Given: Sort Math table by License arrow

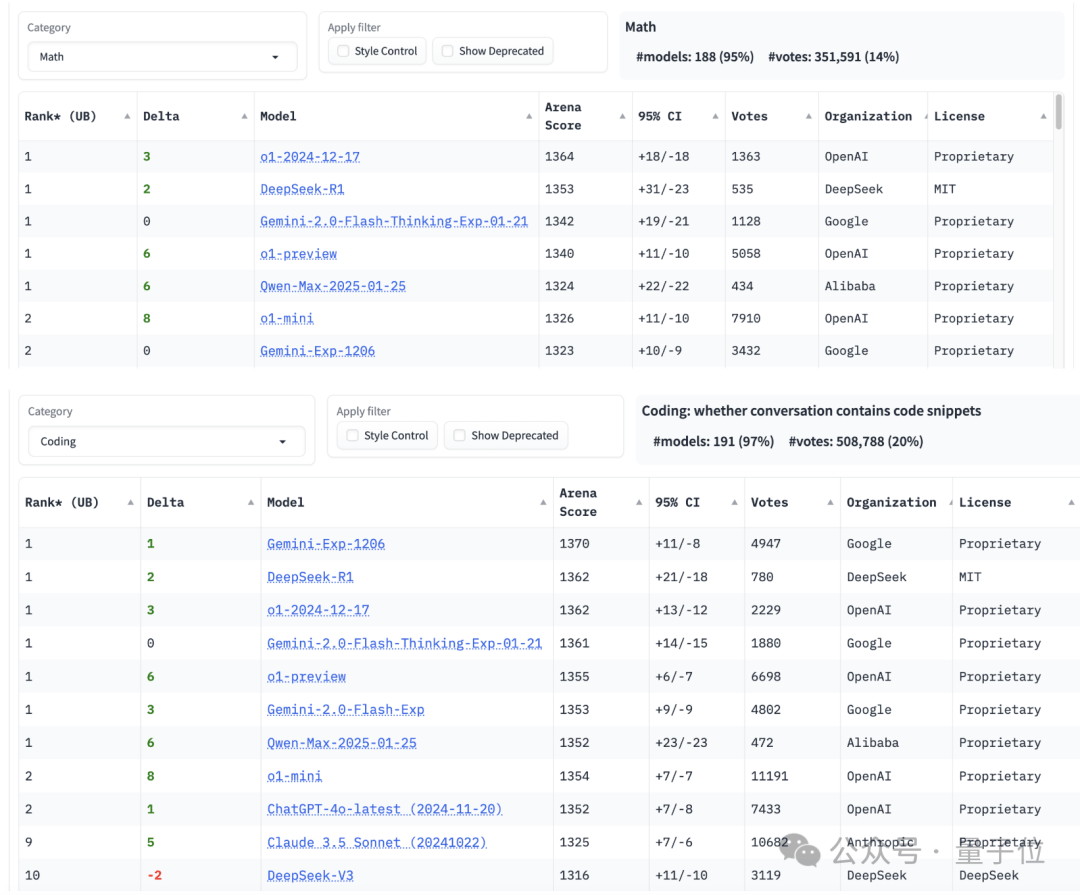Looking at the screenshot, I should (1043, 116).
